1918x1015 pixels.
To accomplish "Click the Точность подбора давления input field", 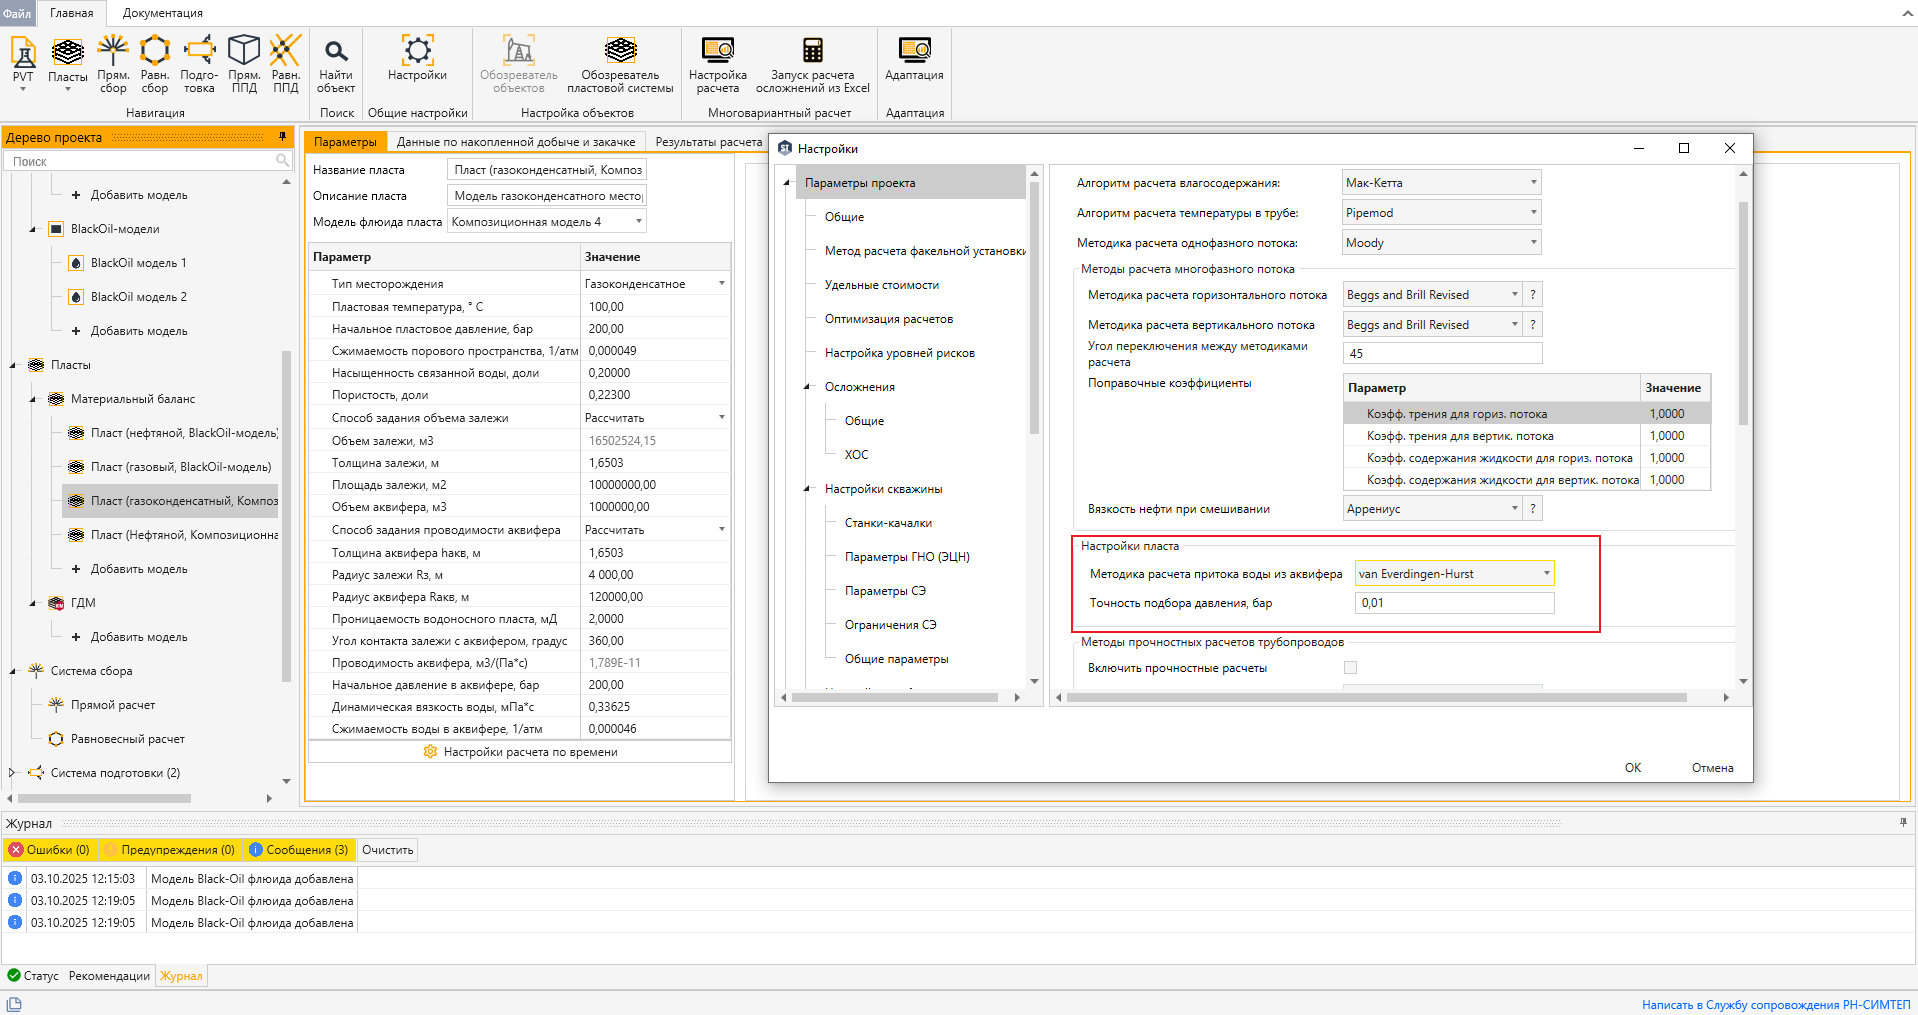I will tap(1454, 603).
